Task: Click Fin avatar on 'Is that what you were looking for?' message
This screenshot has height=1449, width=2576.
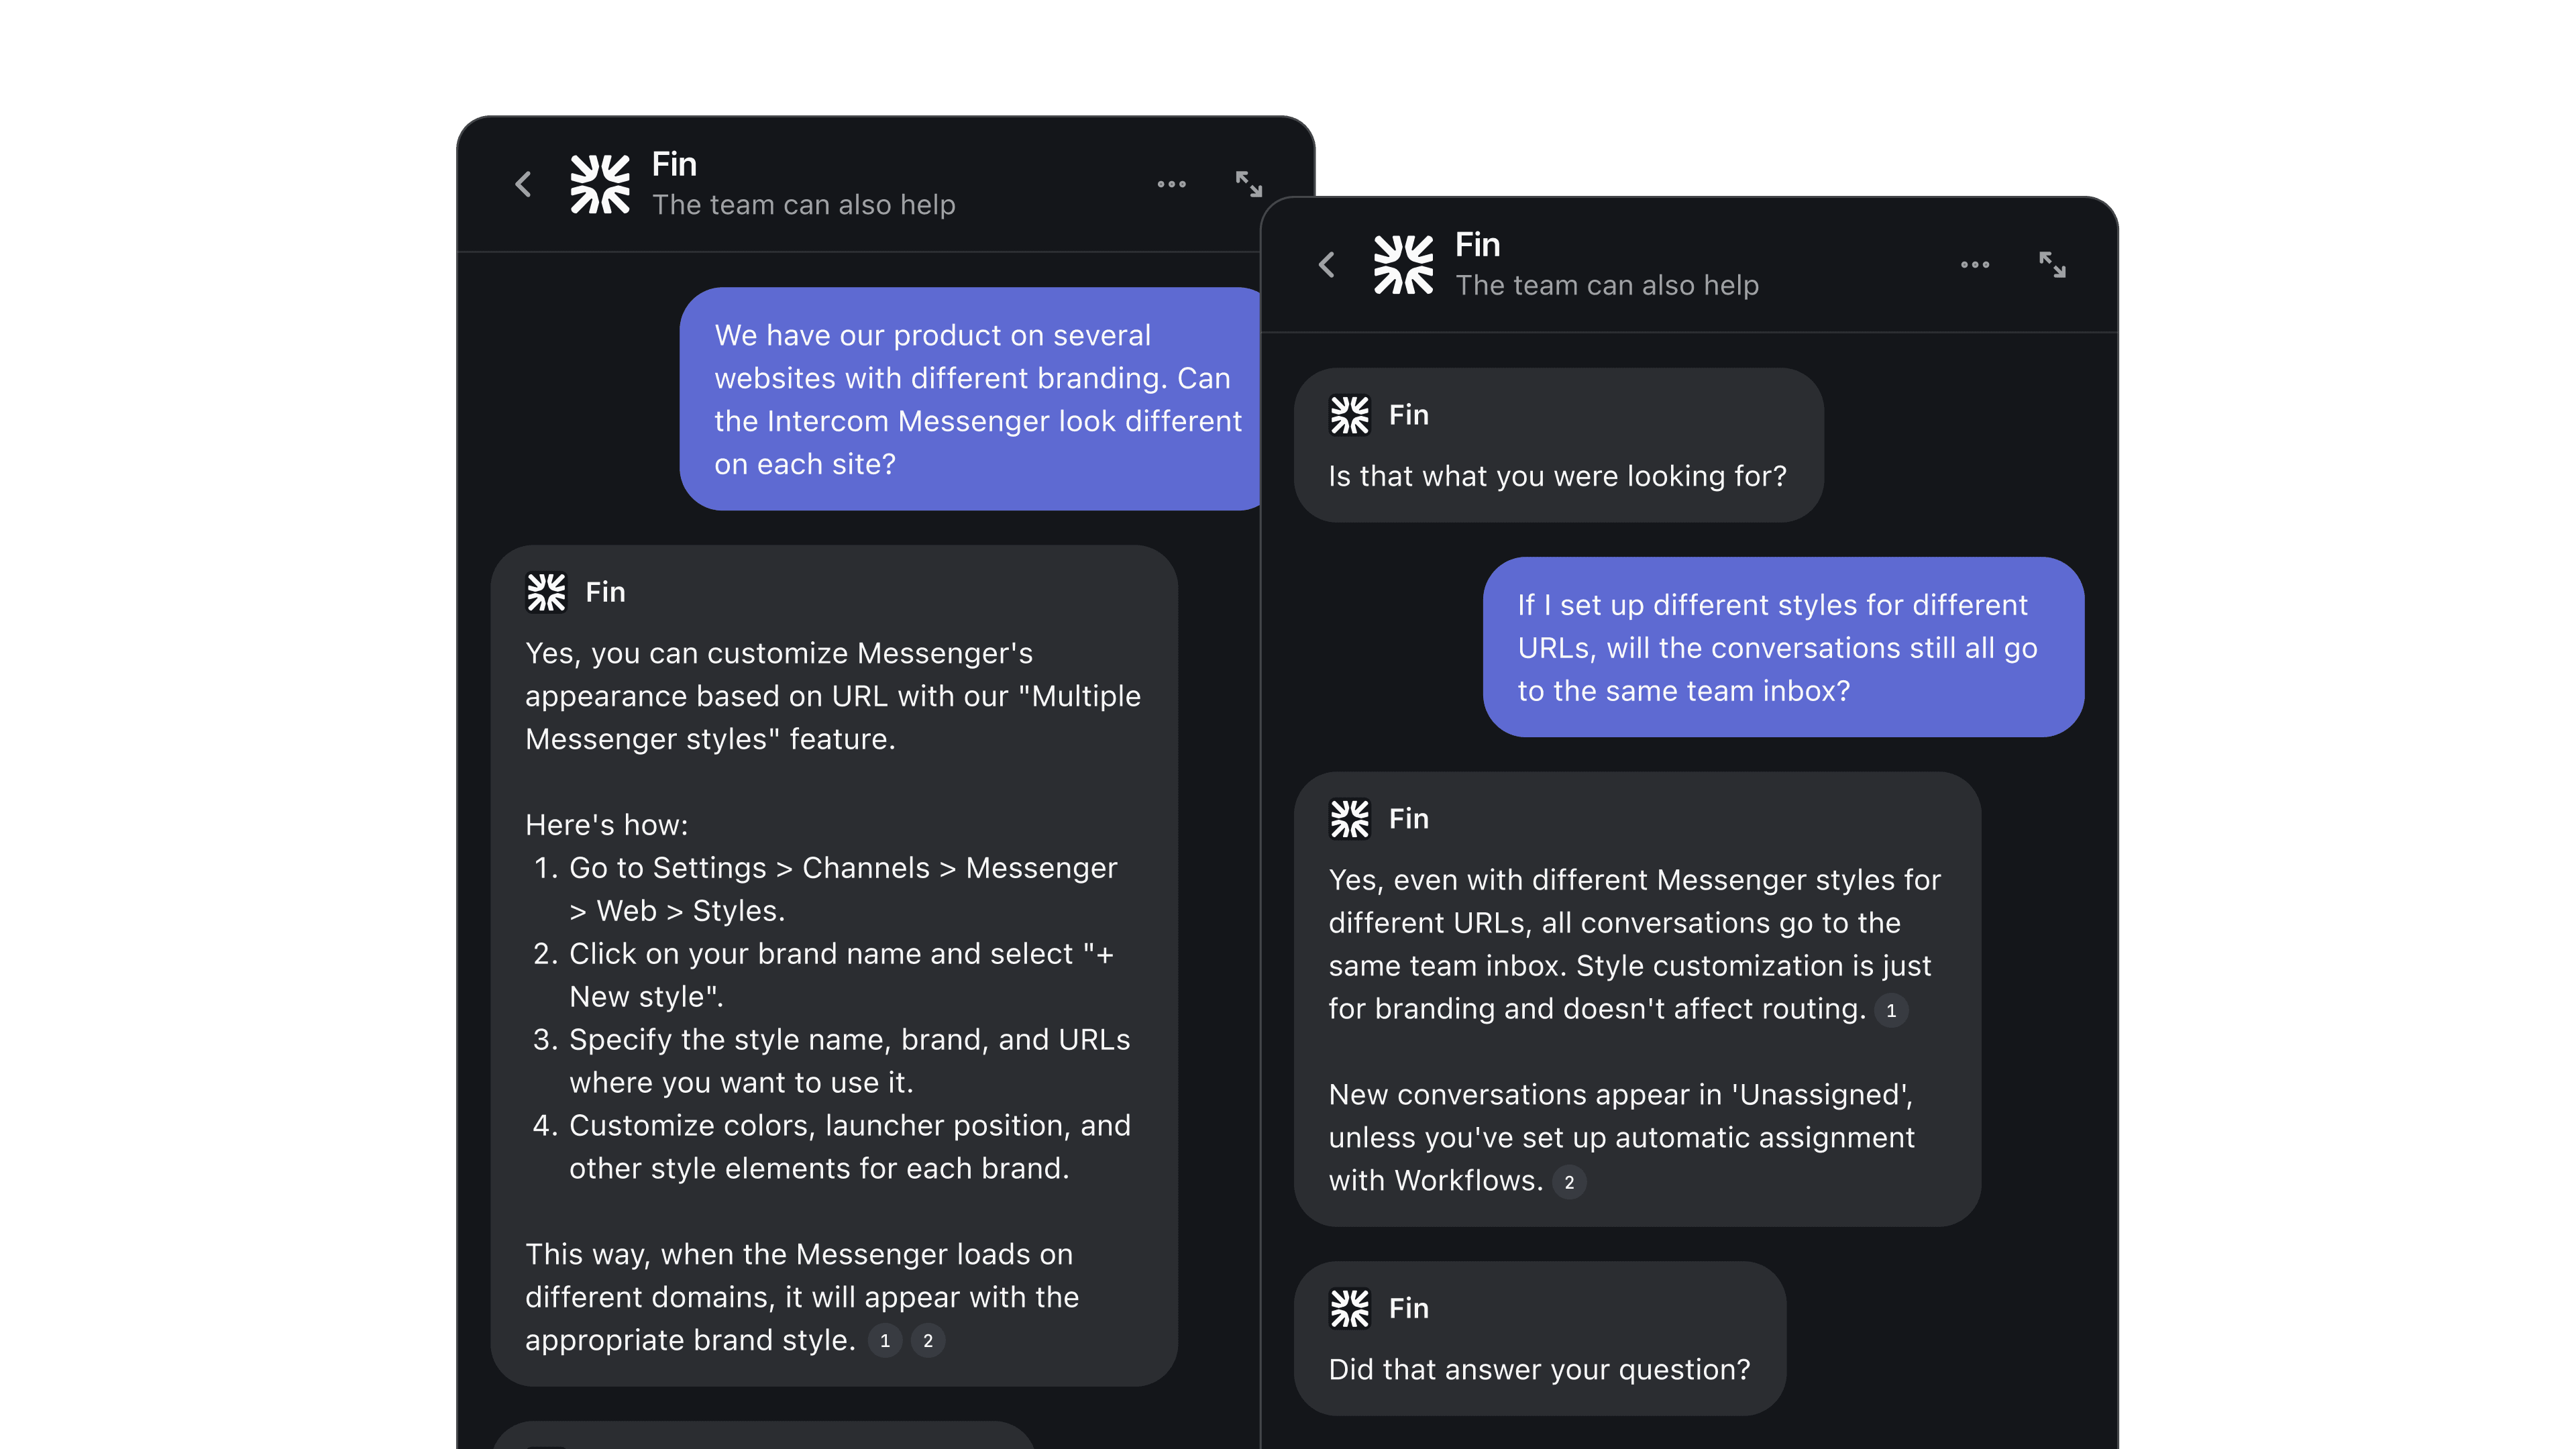Action: click(1349, 415)
